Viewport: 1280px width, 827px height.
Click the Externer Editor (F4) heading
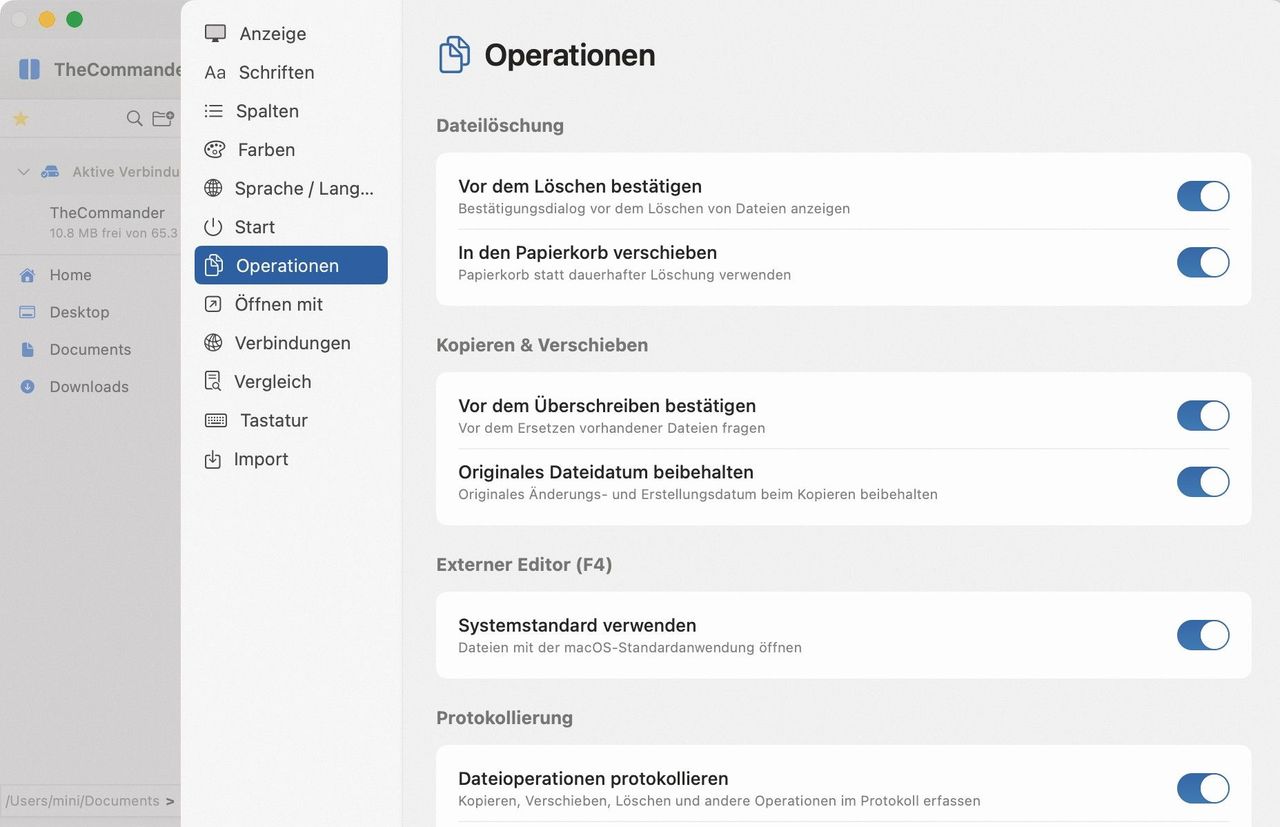pos(524,565)
